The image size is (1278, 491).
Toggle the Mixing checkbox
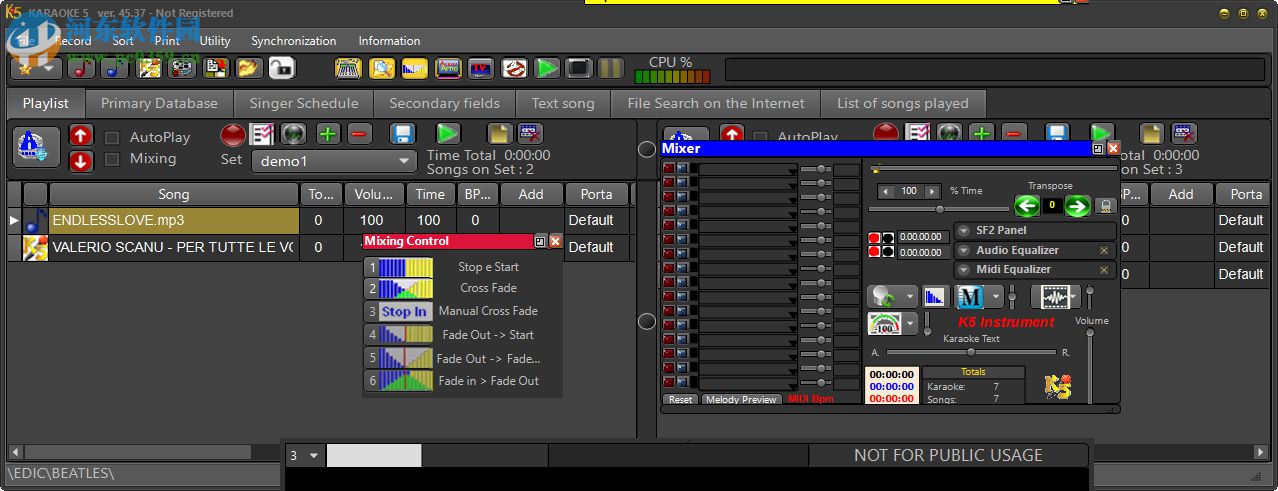point(112,159)
